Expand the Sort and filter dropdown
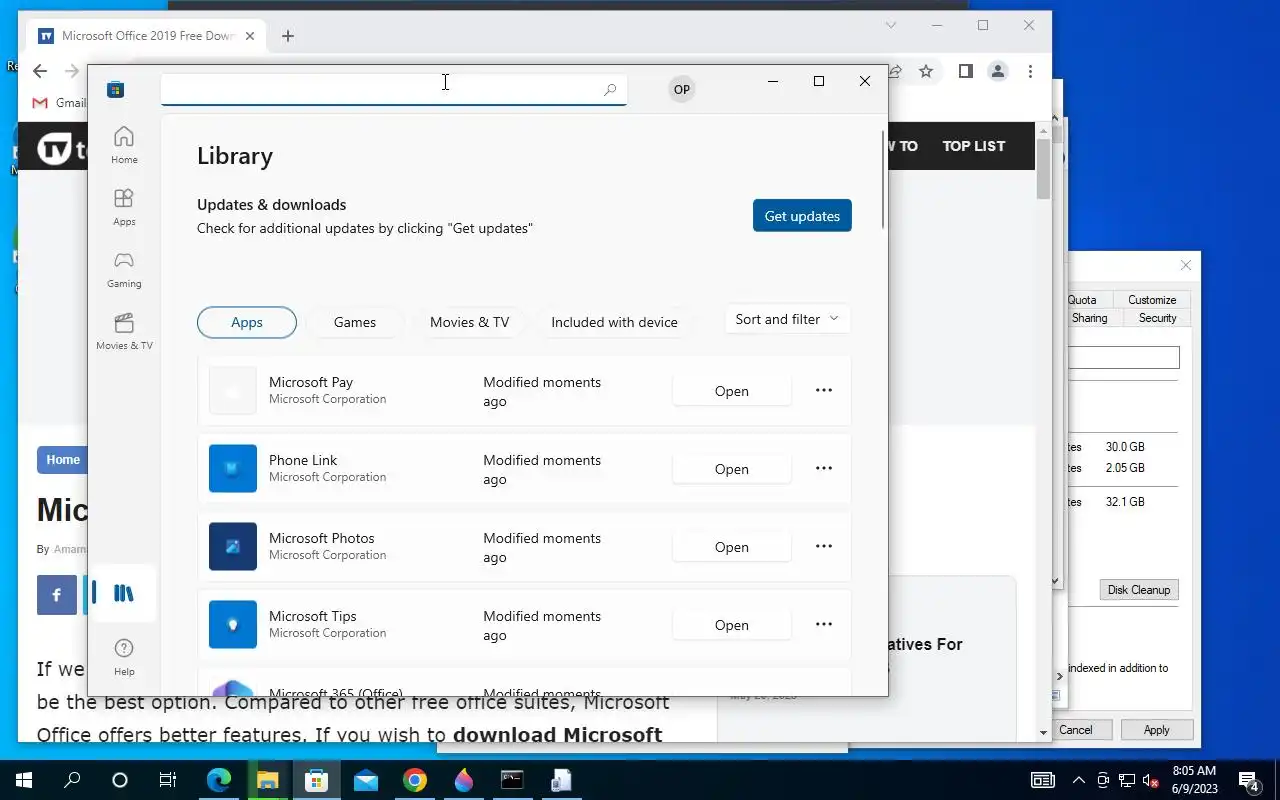 coord(787,319)
